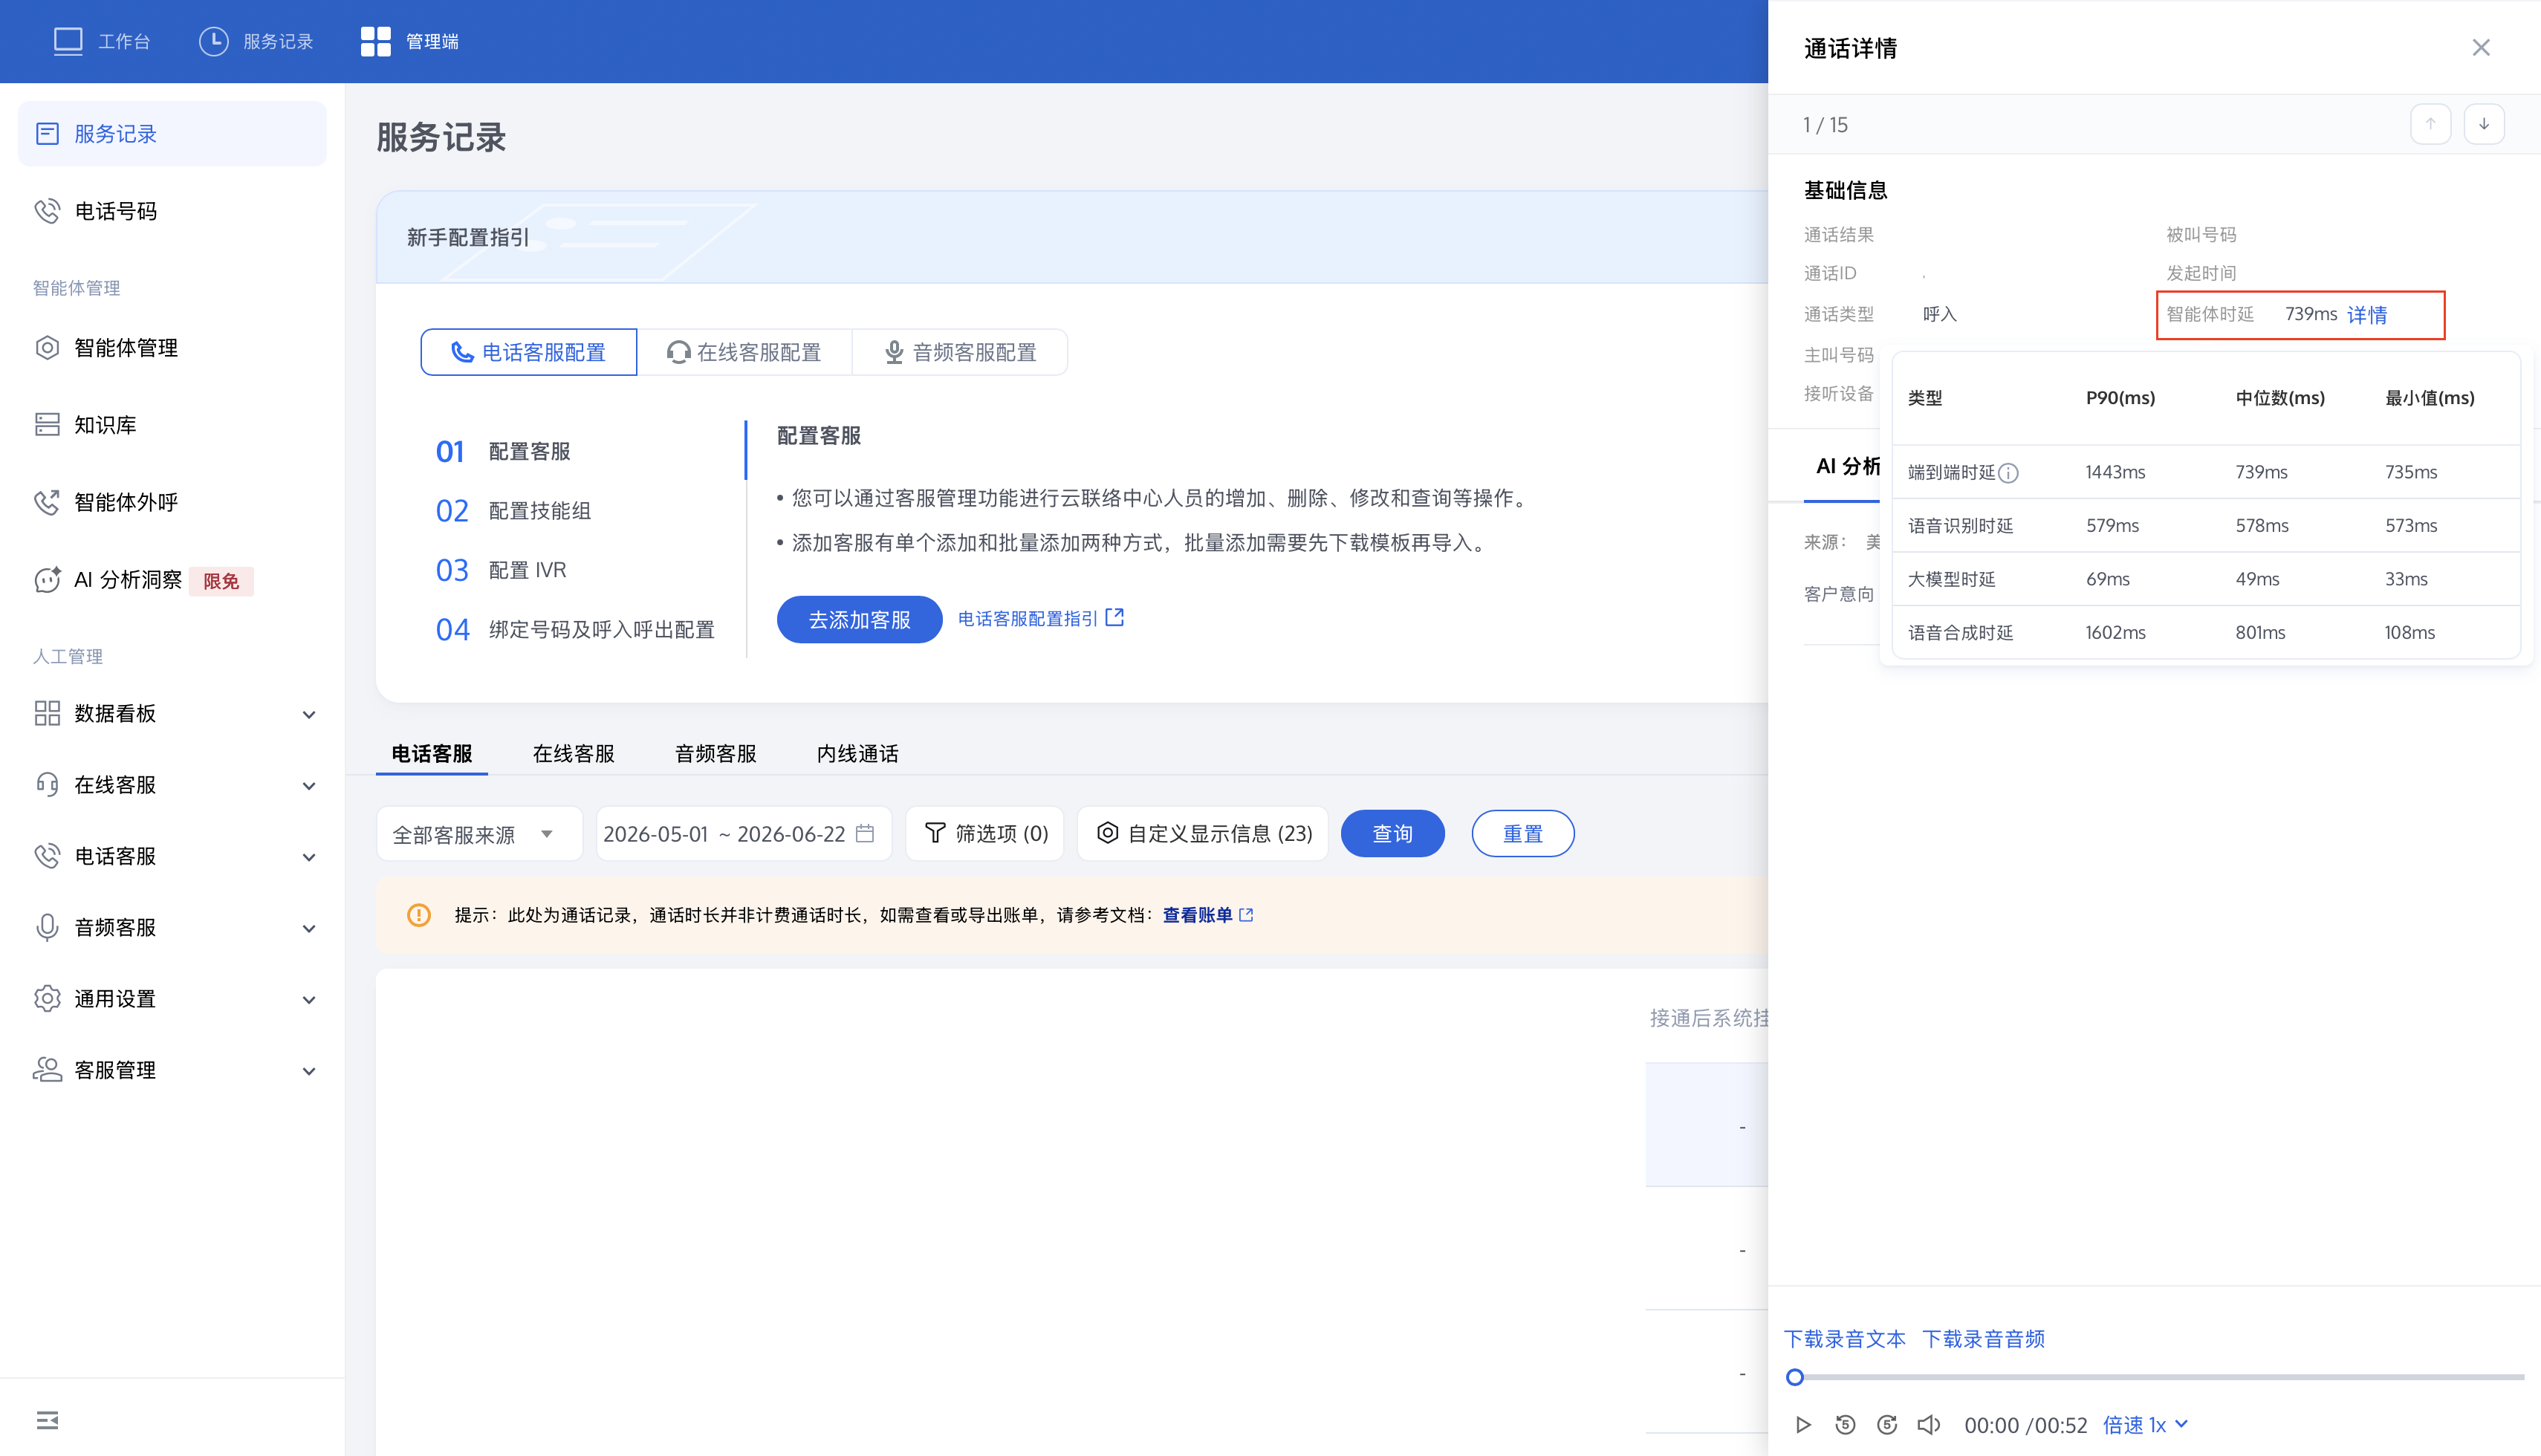The width and height of the screenshot is (2541, 1456).
Task: Open the 查看账单 link
Action: click(x=1207, y=915)
